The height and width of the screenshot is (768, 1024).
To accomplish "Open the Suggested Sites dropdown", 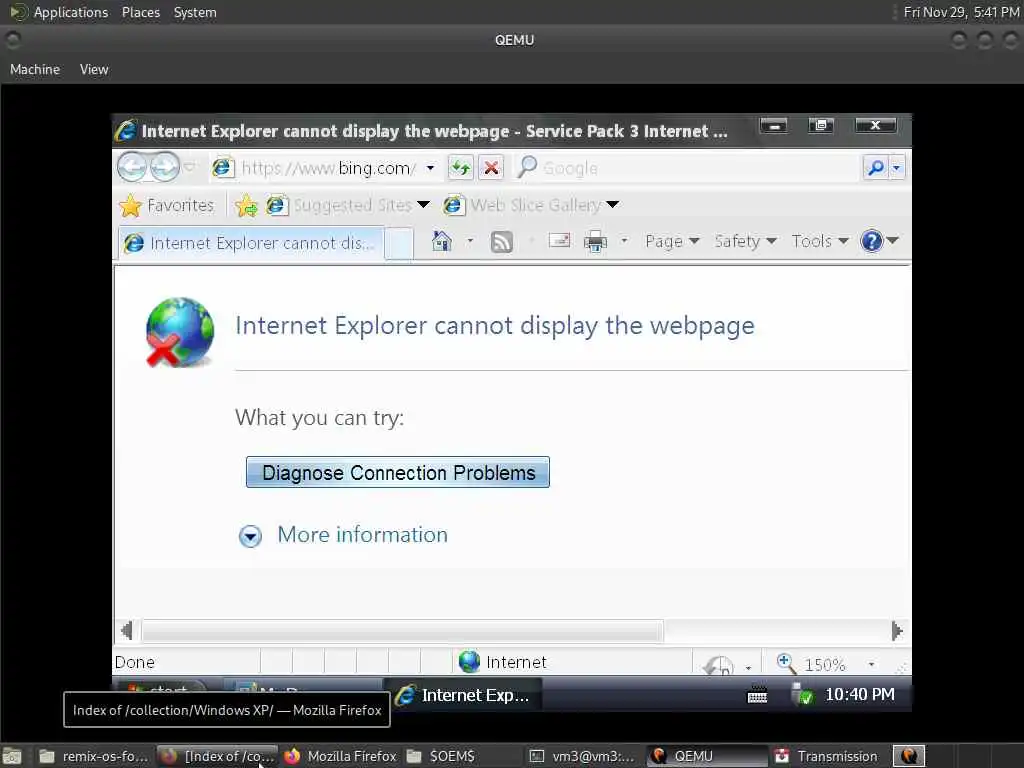I will tap(423, 205).
